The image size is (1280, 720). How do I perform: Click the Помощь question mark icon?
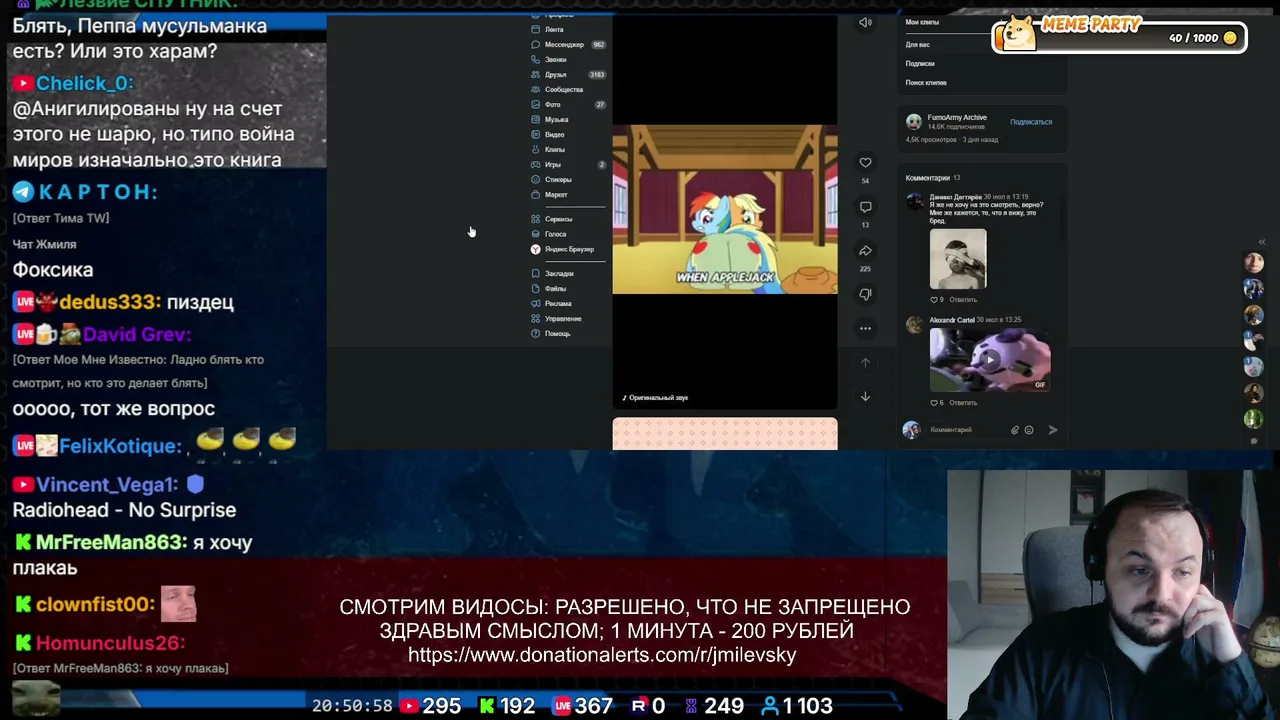536,334
